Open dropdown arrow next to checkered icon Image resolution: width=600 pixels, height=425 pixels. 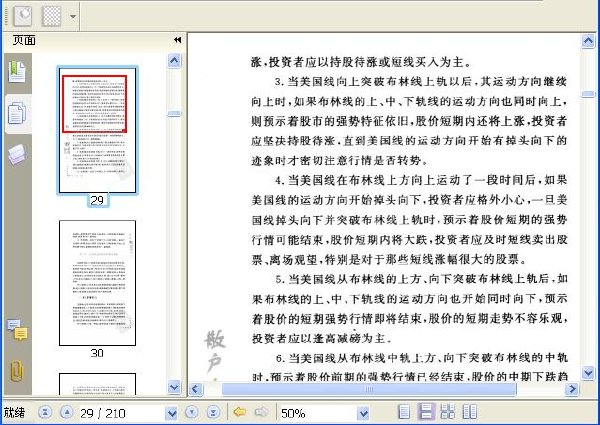[72, 16]
